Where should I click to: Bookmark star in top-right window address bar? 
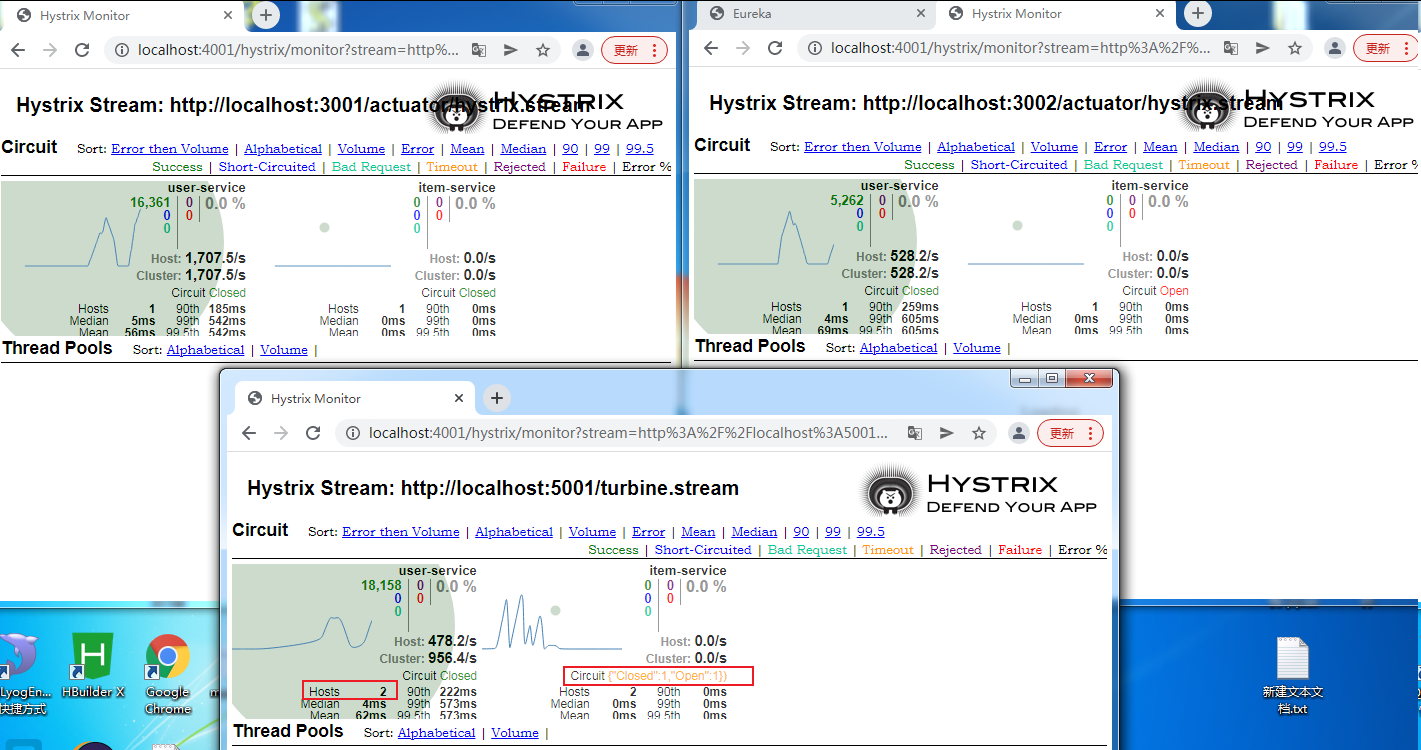coord(1295,48)
